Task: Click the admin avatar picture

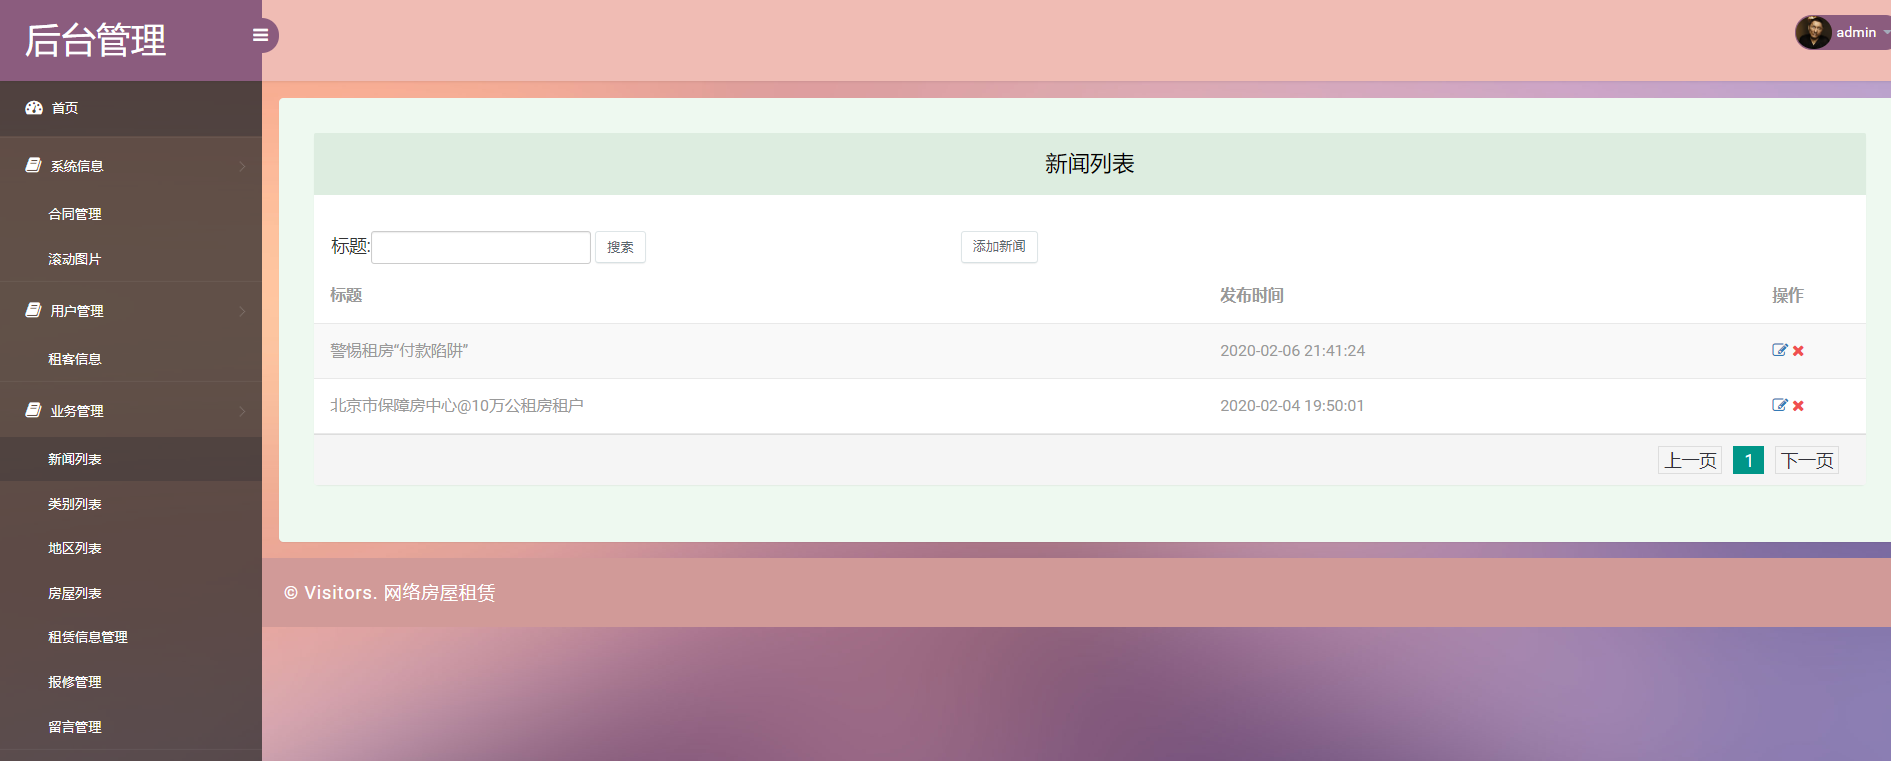Action: [1813, 32]
